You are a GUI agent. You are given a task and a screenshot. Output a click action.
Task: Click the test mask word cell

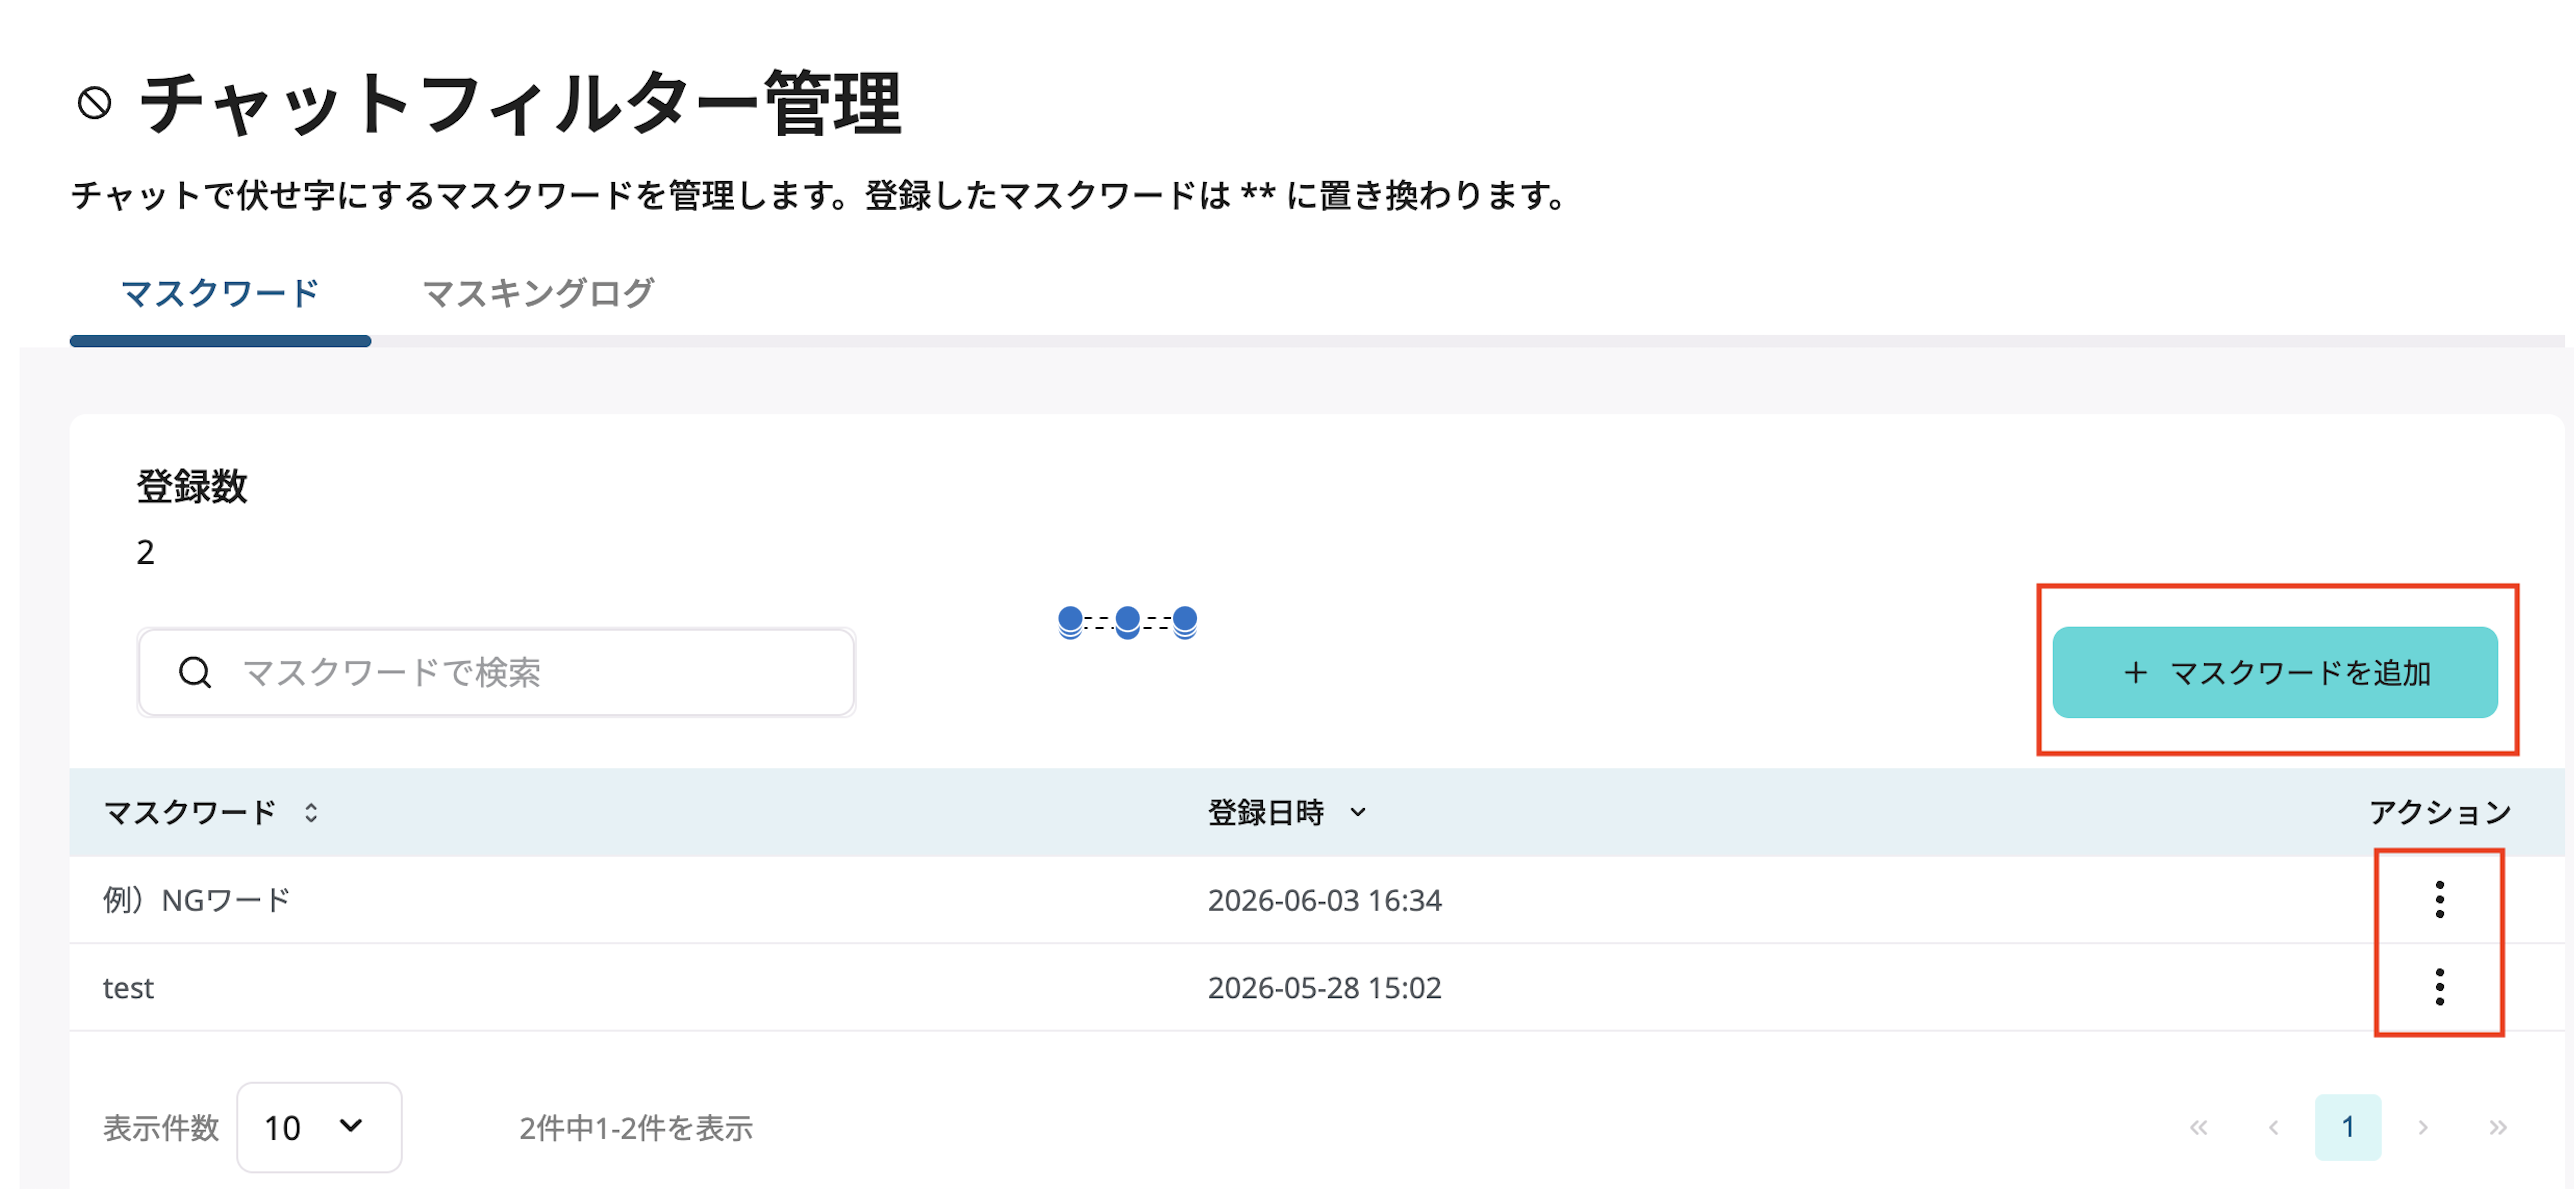point(128,988)
